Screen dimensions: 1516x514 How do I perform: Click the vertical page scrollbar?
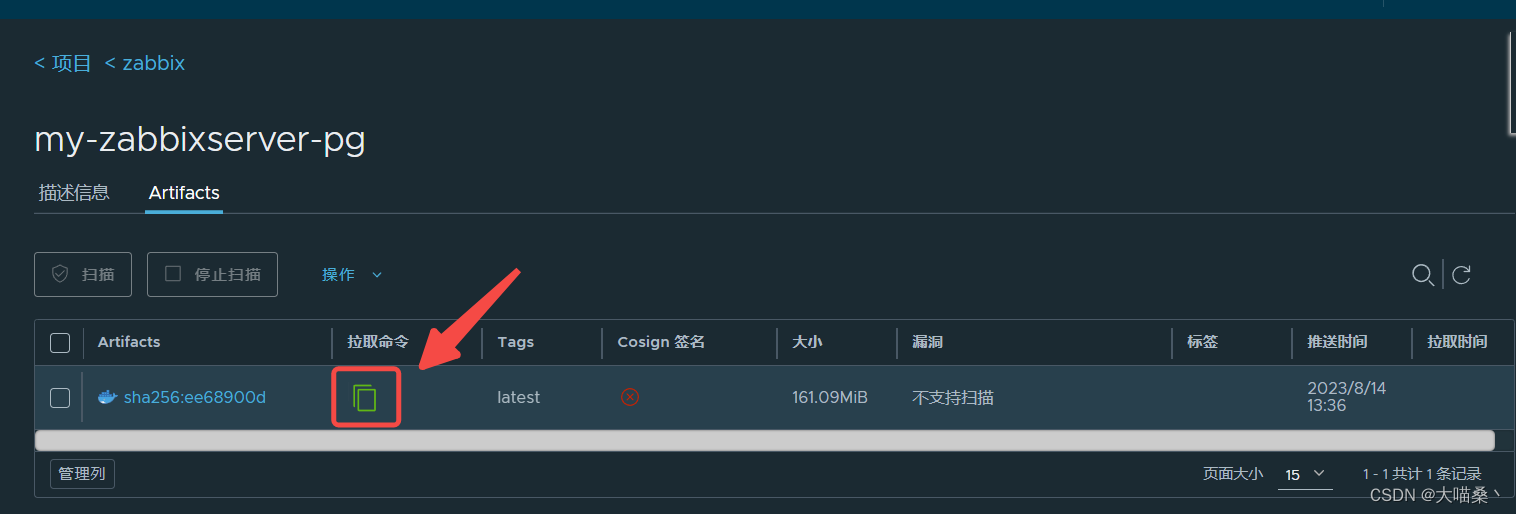pos(1511,85)
